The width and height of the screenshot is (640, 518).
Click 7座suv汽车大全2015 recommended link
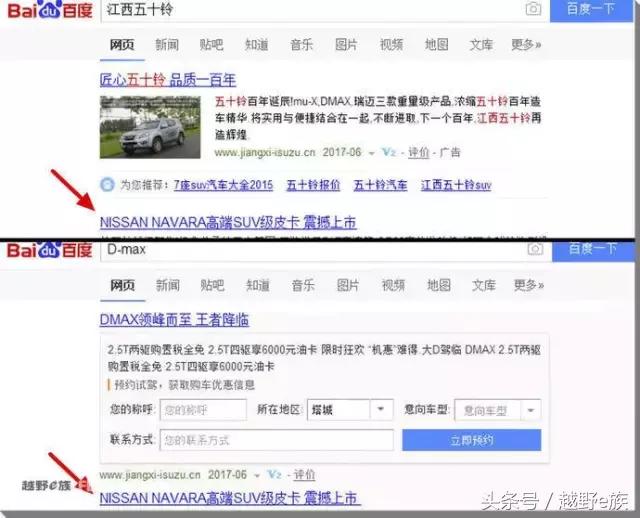pyautogui.click(x=223, y=185)
